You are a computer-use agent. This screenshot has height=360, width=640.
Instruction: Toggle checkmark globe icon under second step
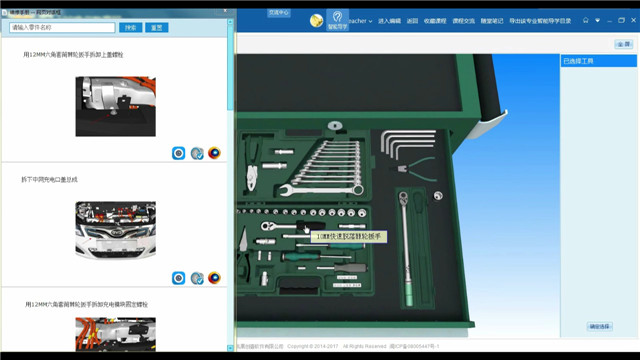[x=197, y=278]
